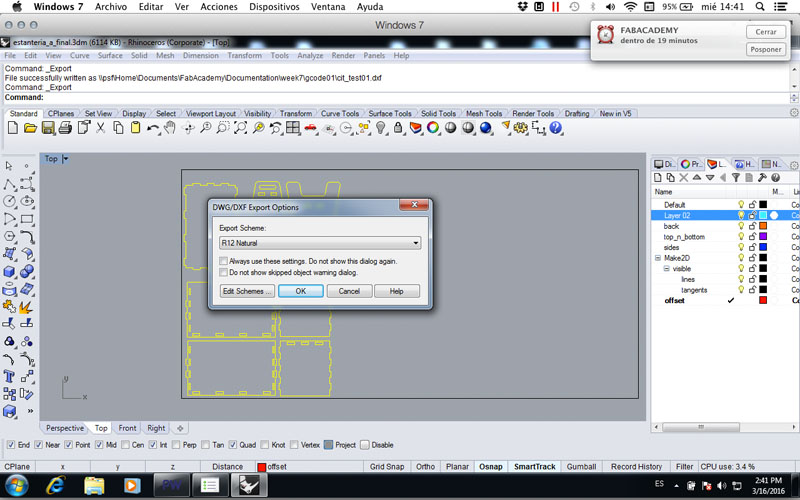
Task: Toggle visibility bulb of the back layer
Action: pyautogui.click(x=741, y=226)
